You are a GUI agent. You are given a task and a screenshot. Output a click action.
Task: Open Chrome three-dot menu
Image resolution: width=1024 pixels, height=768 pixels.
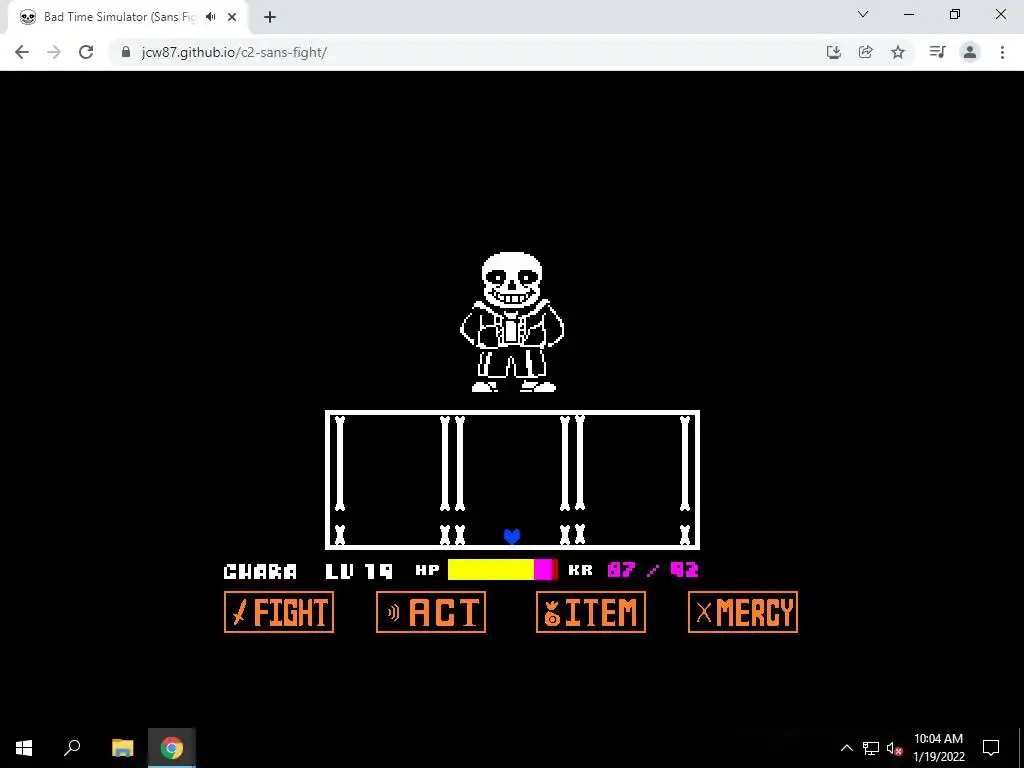1002,52
